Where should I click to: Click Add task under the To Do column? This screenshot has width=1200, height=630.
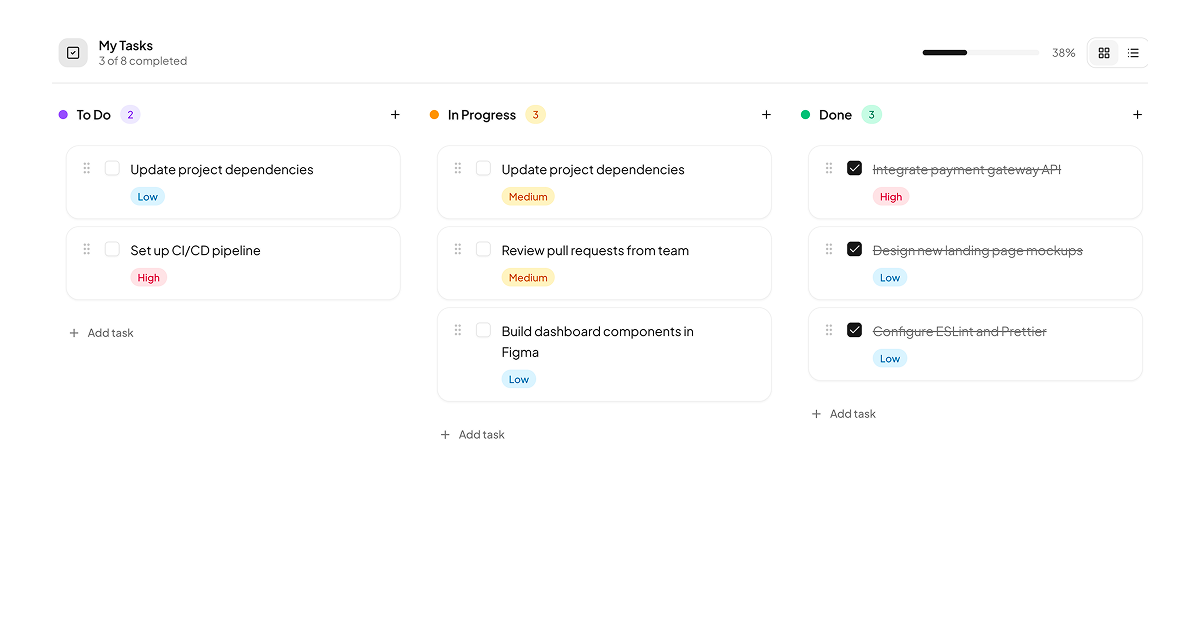point(101,332)
